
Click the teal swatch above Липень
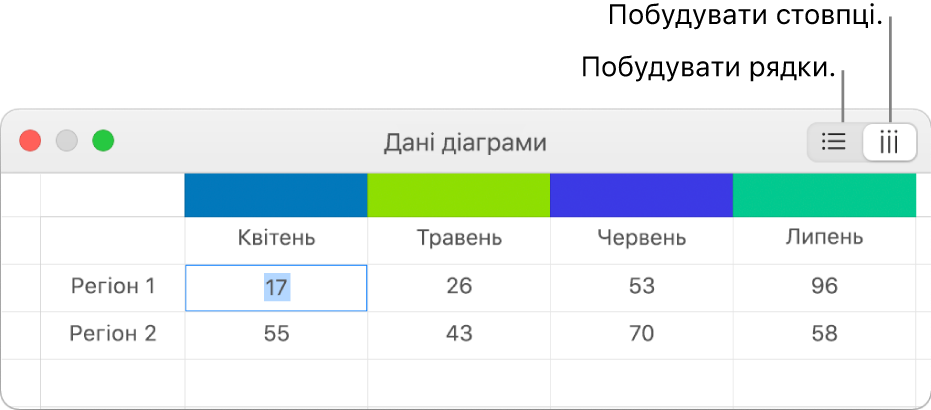pyautogui.click(x=825, y=195)
